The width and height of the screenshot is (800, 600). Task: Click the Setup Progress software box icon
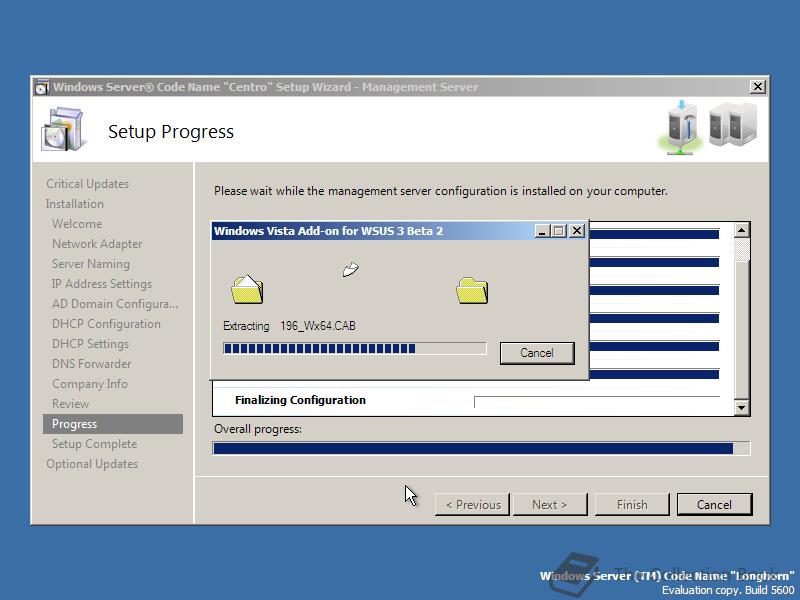62,129
